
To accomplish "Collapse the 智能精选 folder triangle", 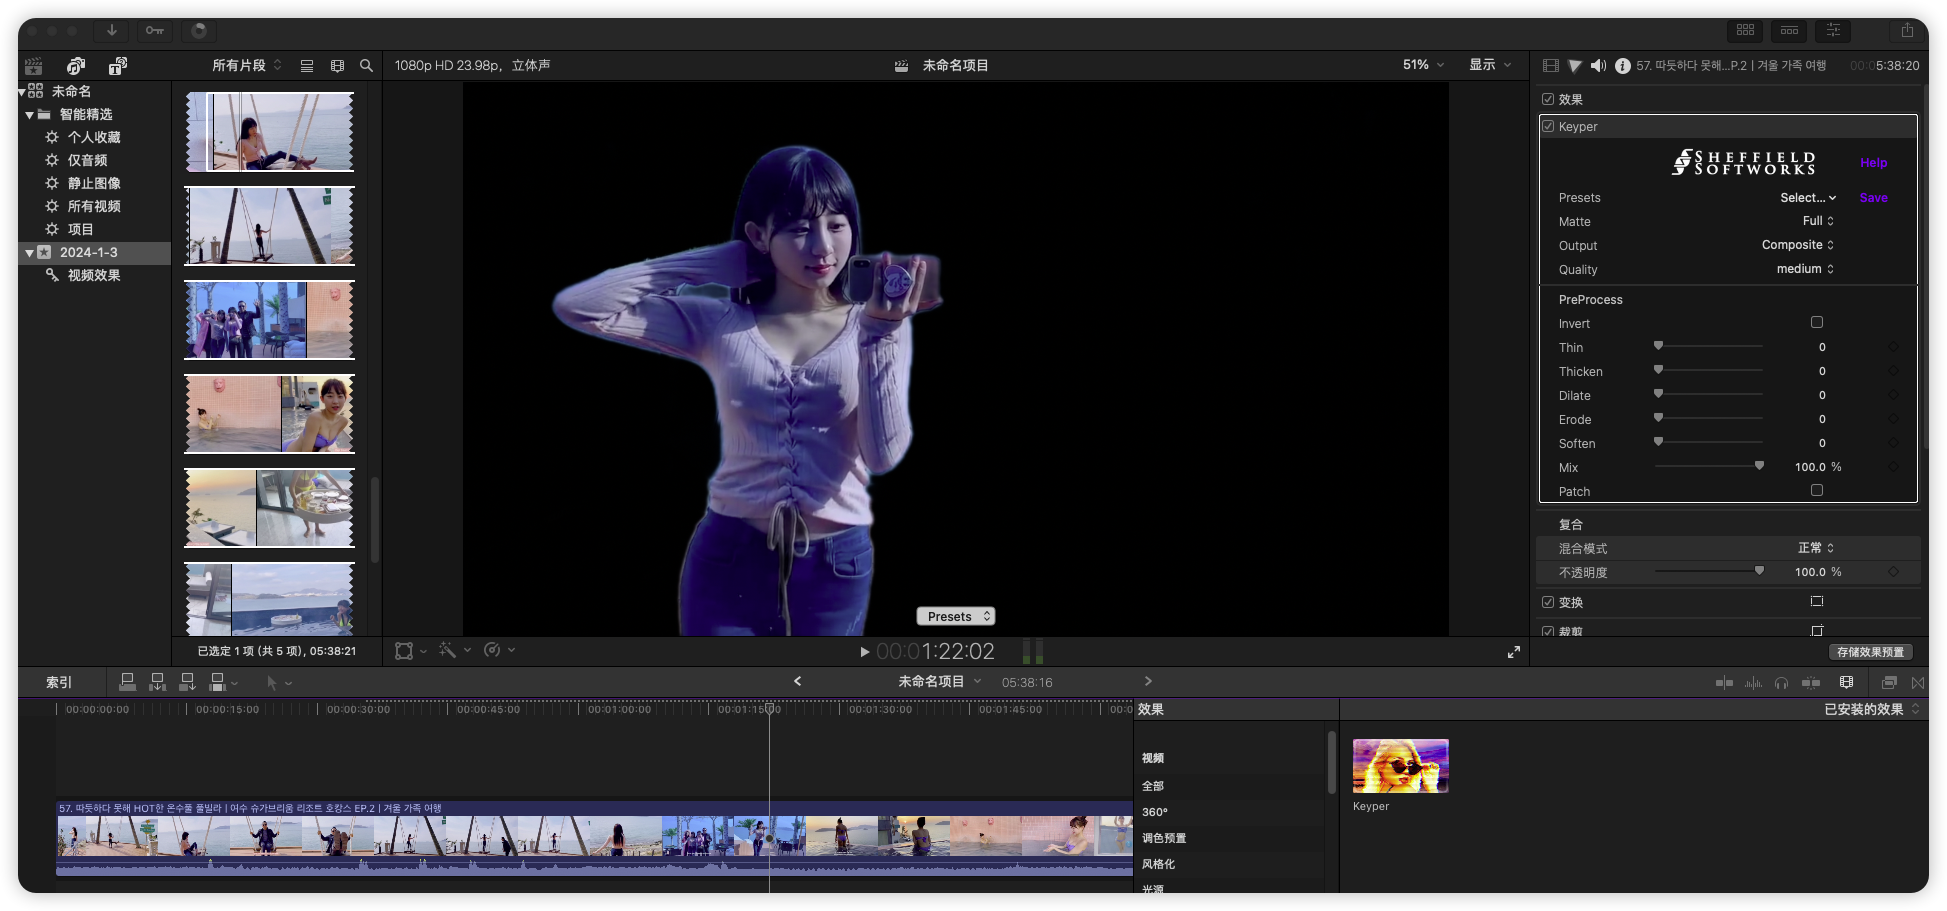I will point(30,115).
